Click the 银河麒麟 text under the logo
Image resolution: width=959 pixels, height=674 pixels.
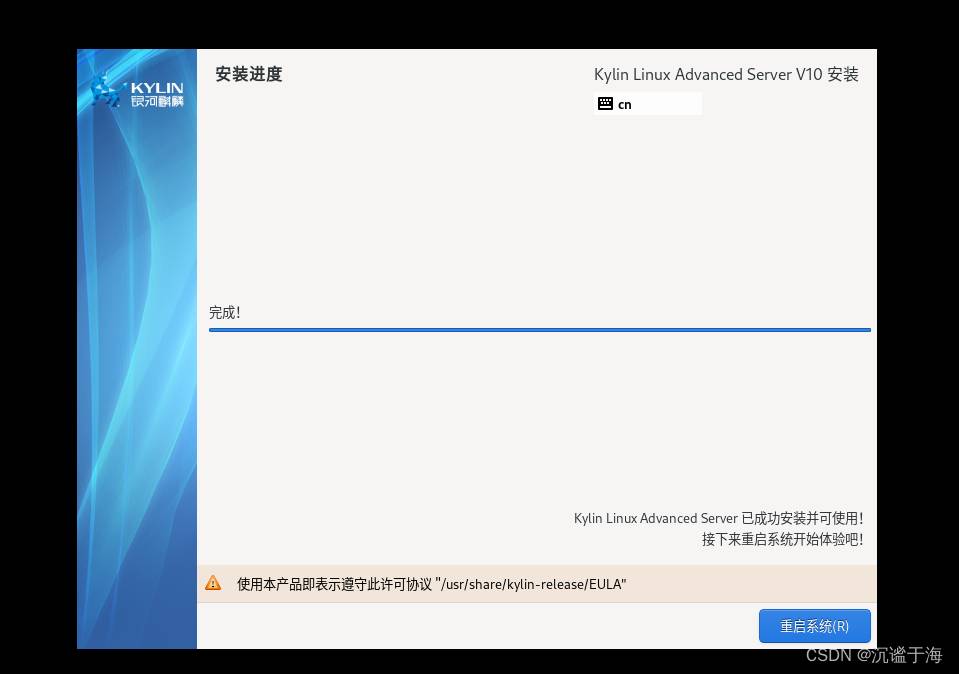(x=157, y=101)
